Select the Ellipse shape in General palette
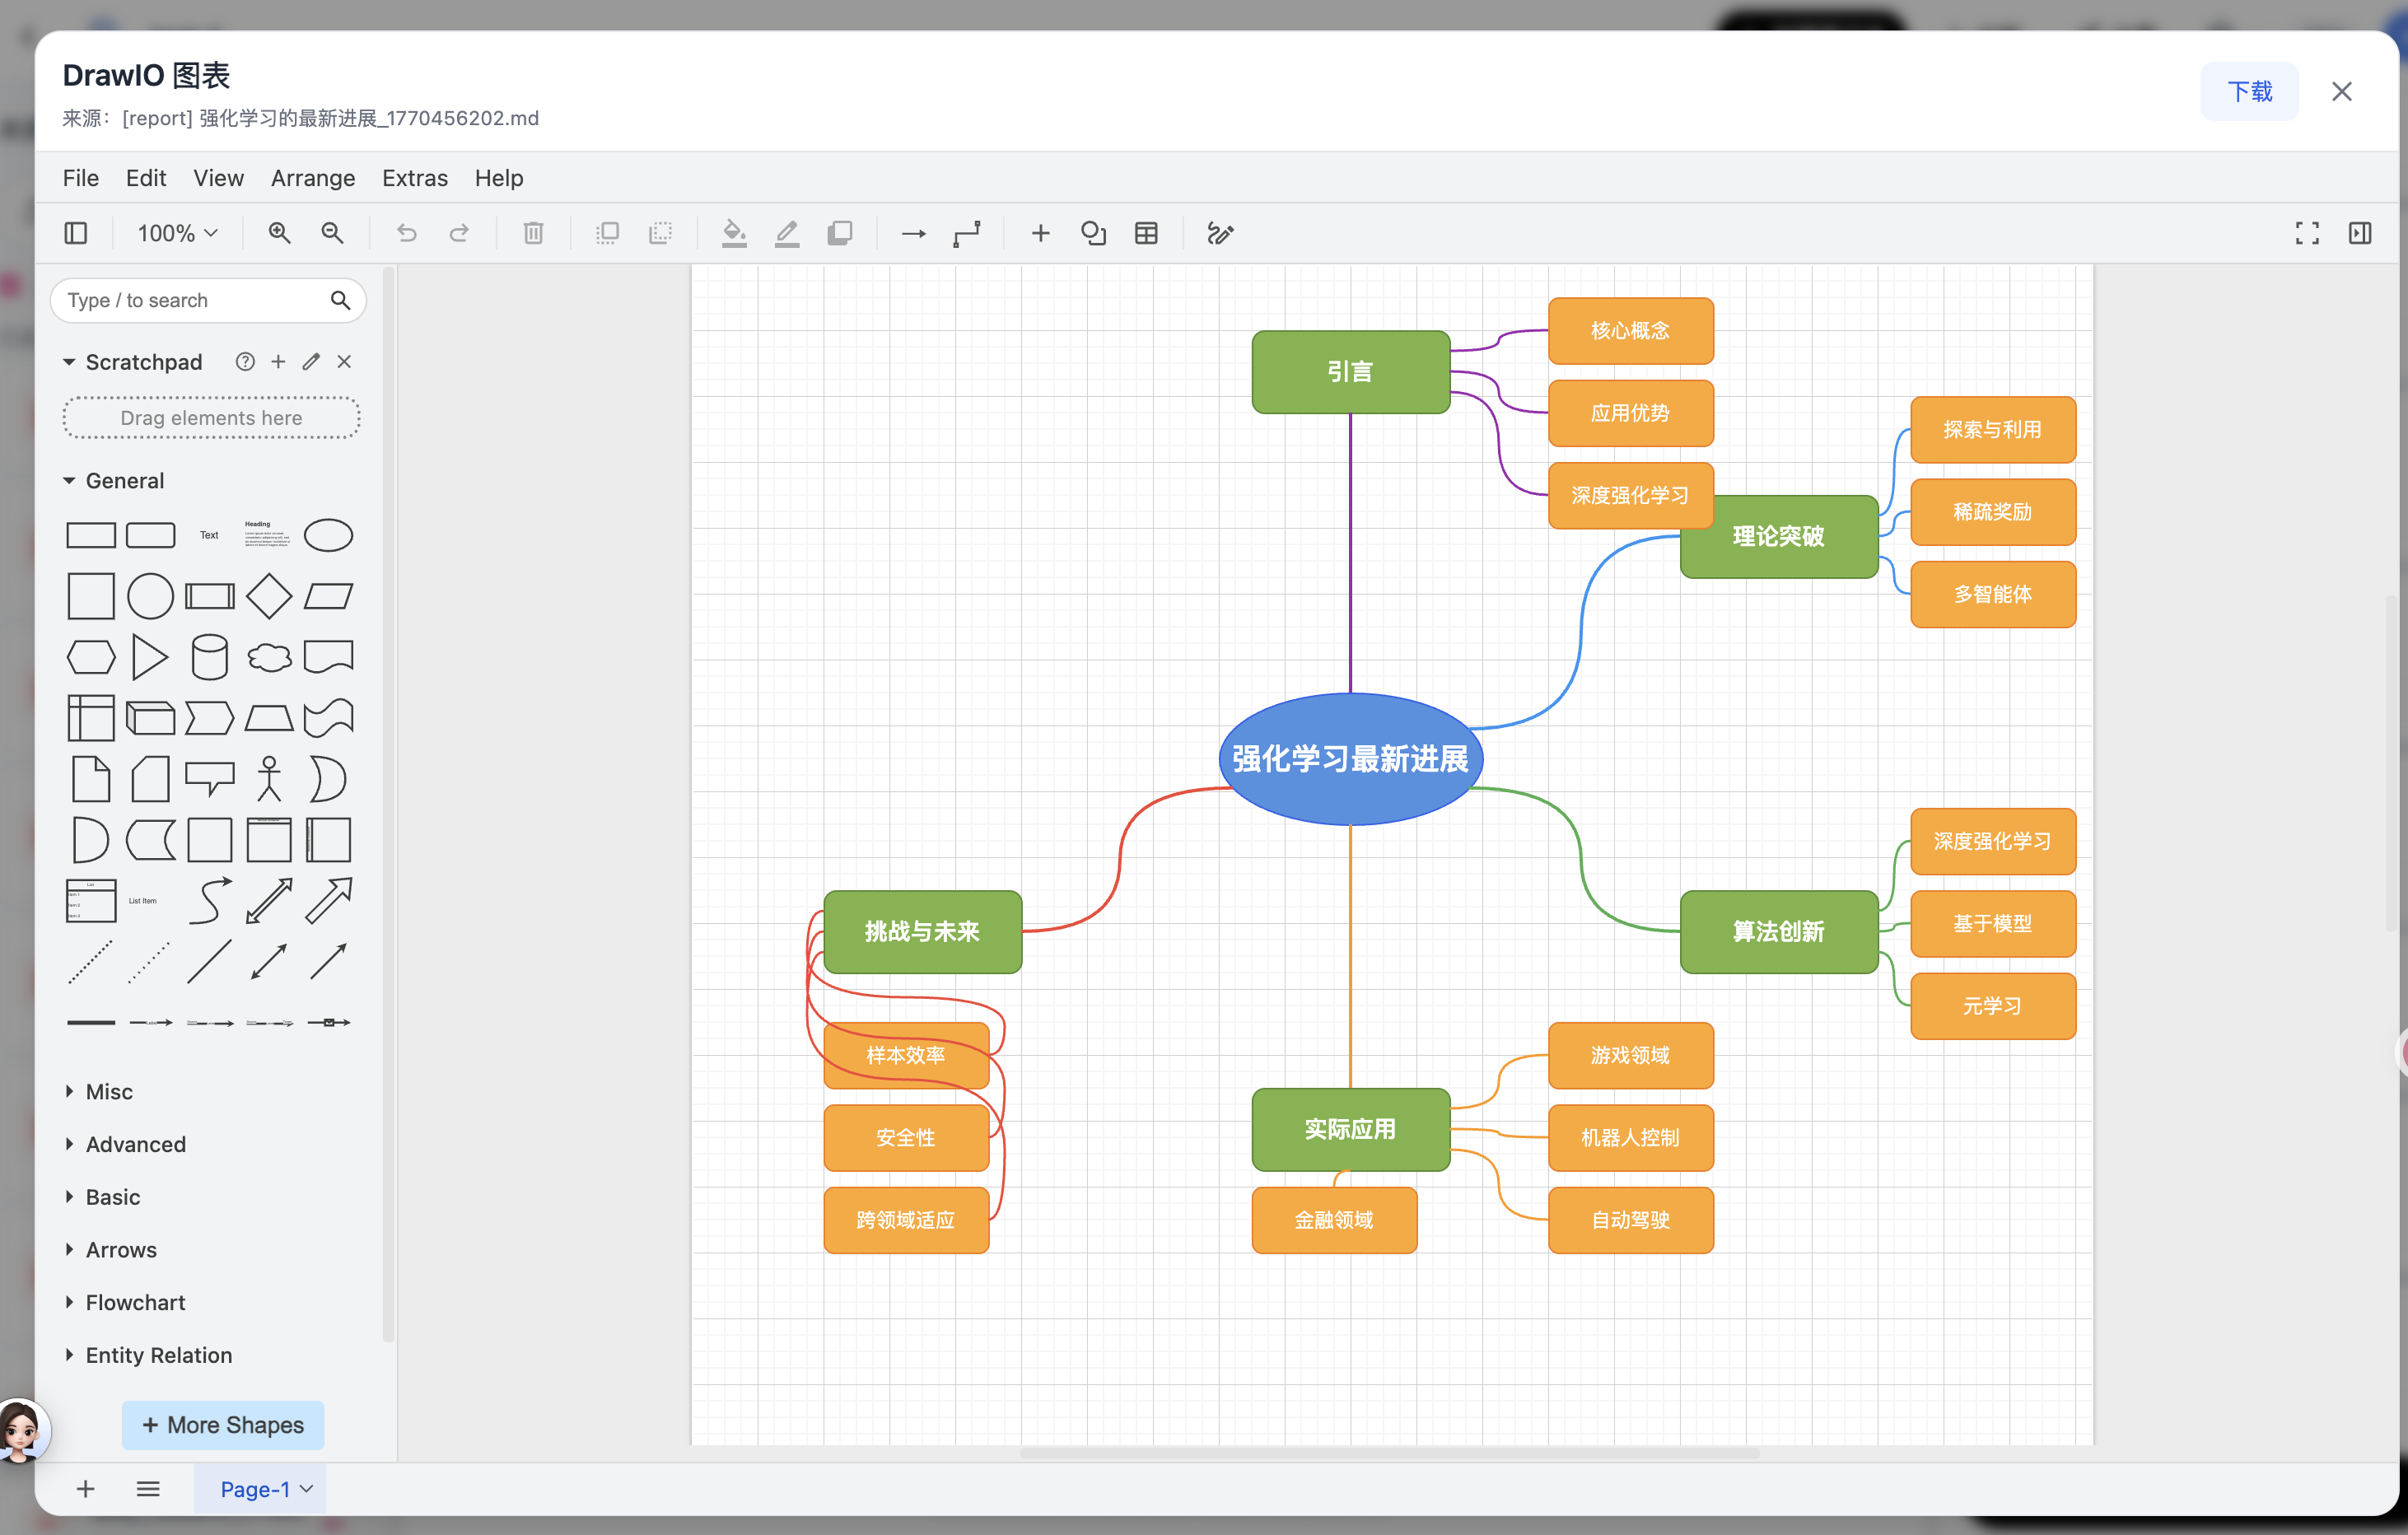This screenshot has width=2408, height=1535. pyautogui.click(x=328, y=535)
